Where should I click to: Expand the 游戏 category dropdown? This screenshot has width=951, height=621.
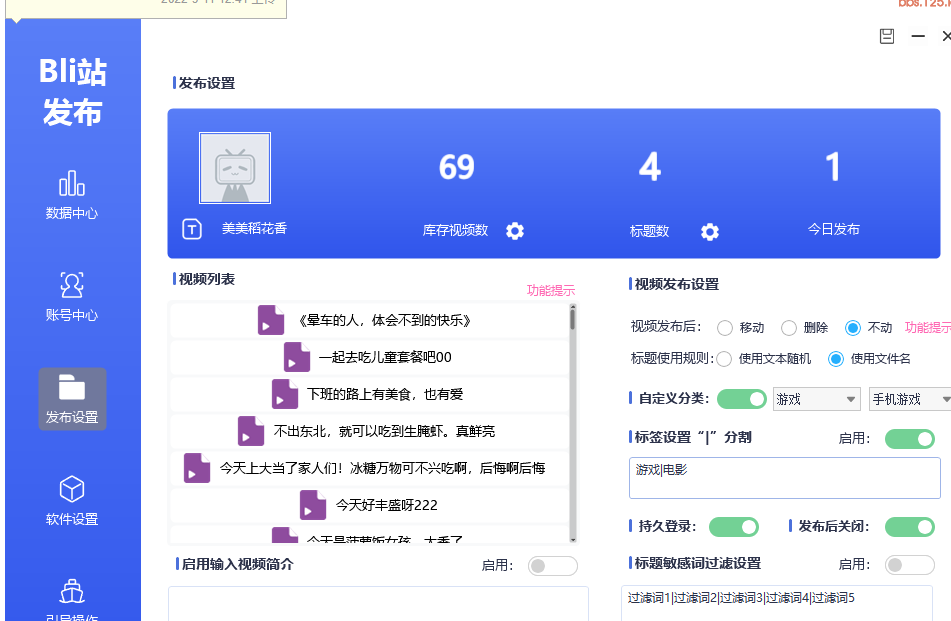point(816,399)
